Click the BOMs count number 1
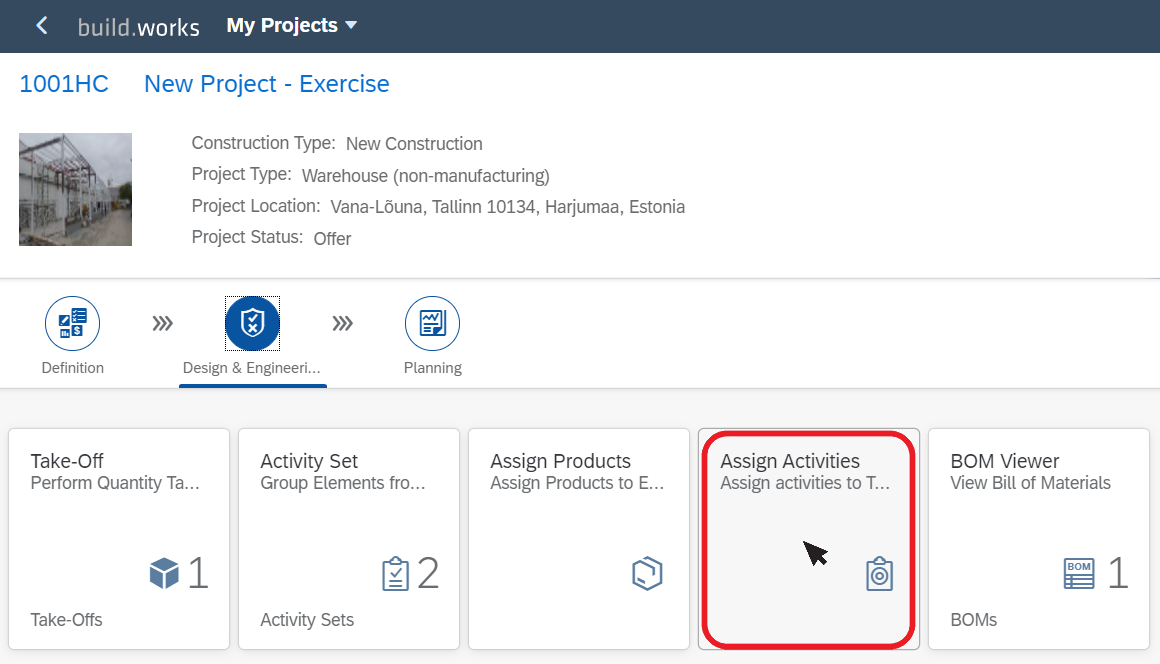 point(1119,573)
